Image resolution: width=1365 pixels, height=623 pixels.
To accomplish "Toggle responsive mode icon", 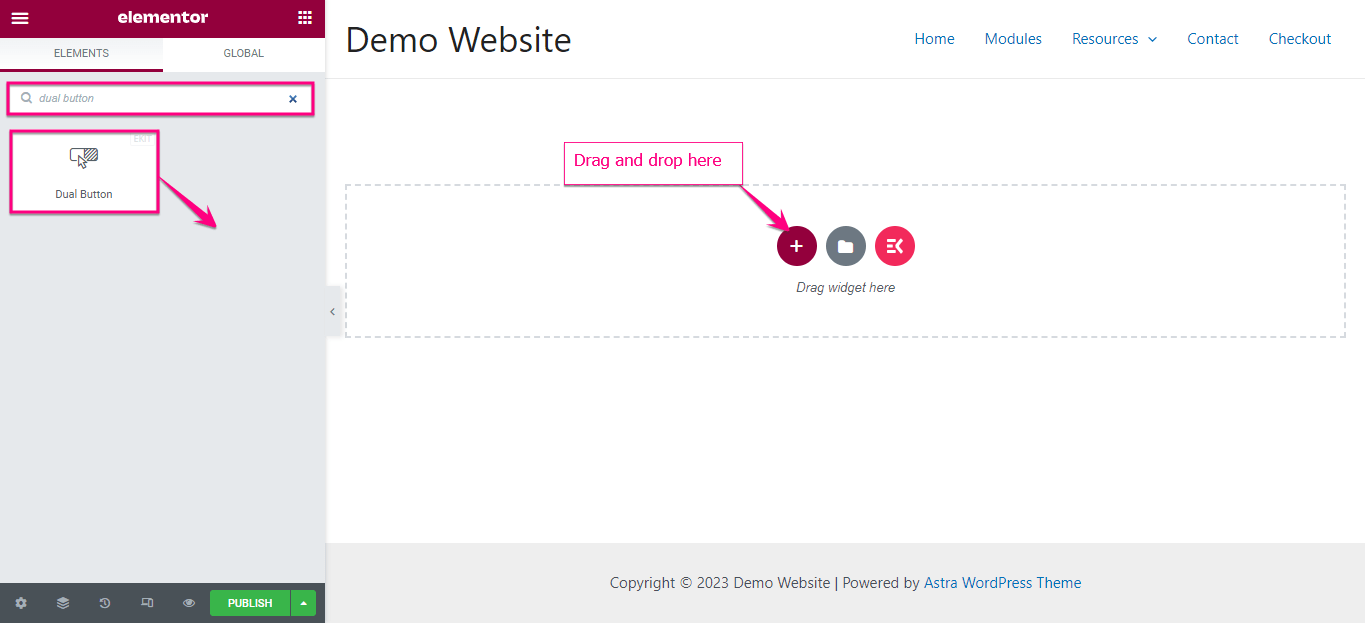I will pyautogui.click(x=147, y=603).
